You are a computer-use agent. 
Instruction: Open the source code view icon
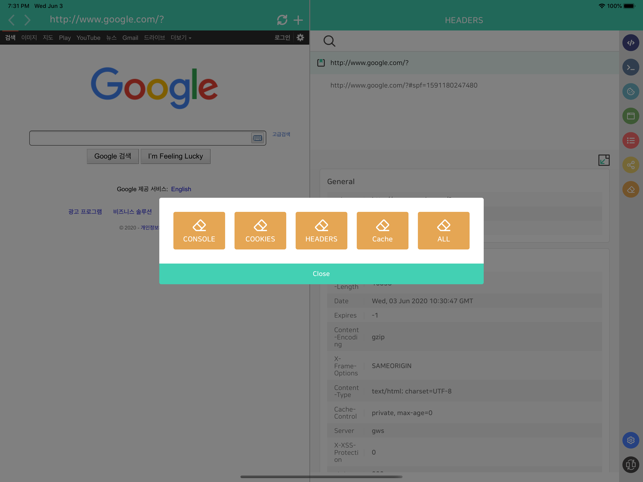[x=630, y=43]
